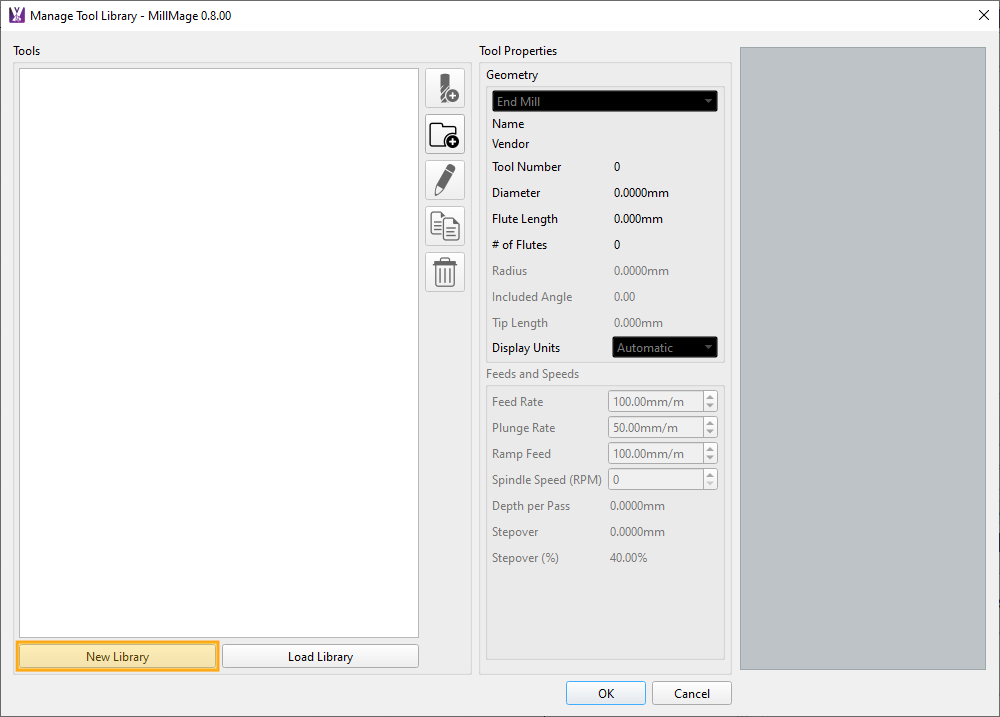Screen dimensions: 1000x717
Task: Click the add new tool icon
Action: click(x=445, y=88)
